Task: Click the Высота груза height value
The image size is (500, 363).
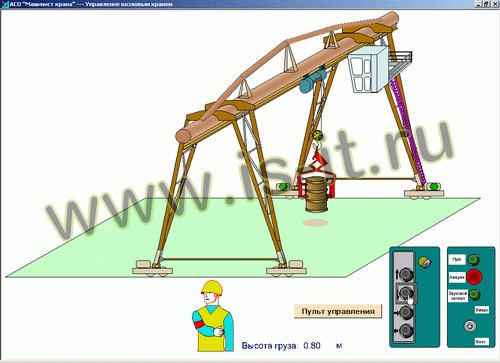Action: pos(312,346)
